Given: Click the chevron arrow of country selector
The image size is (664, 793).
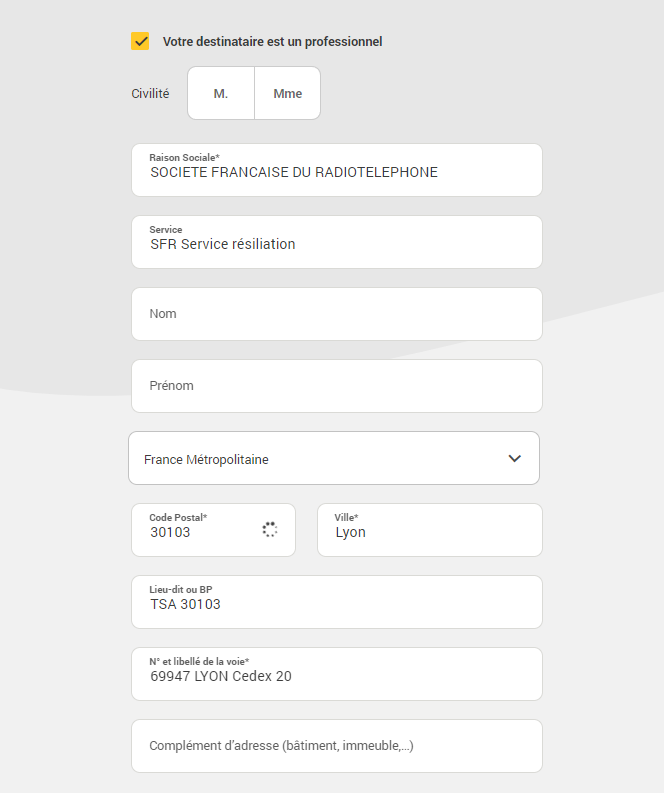Looking at the screenshot, I should pos(515,459).
